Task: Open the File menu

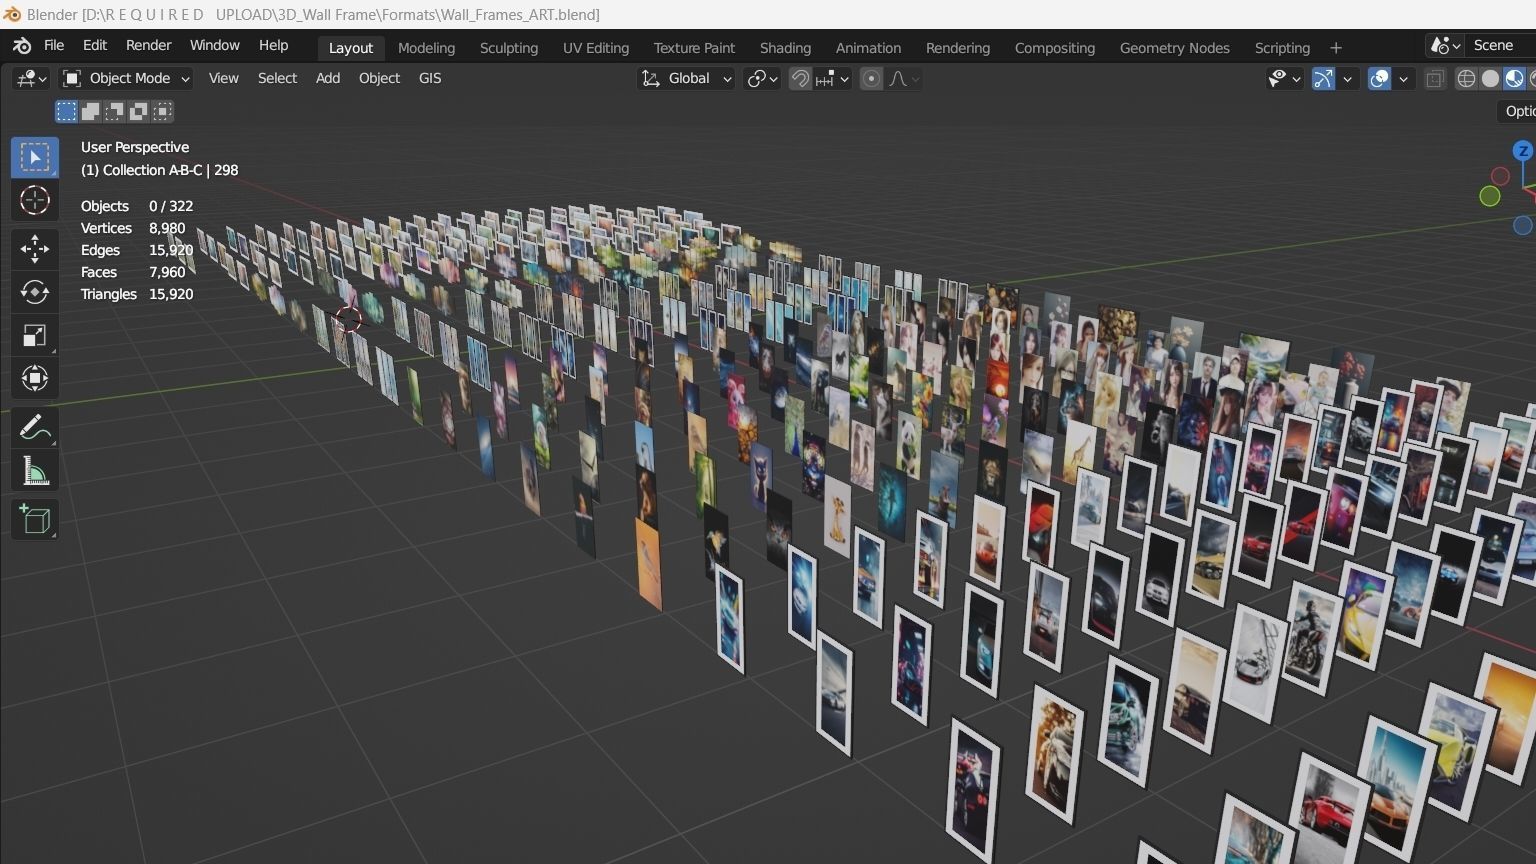Action: 54,46
